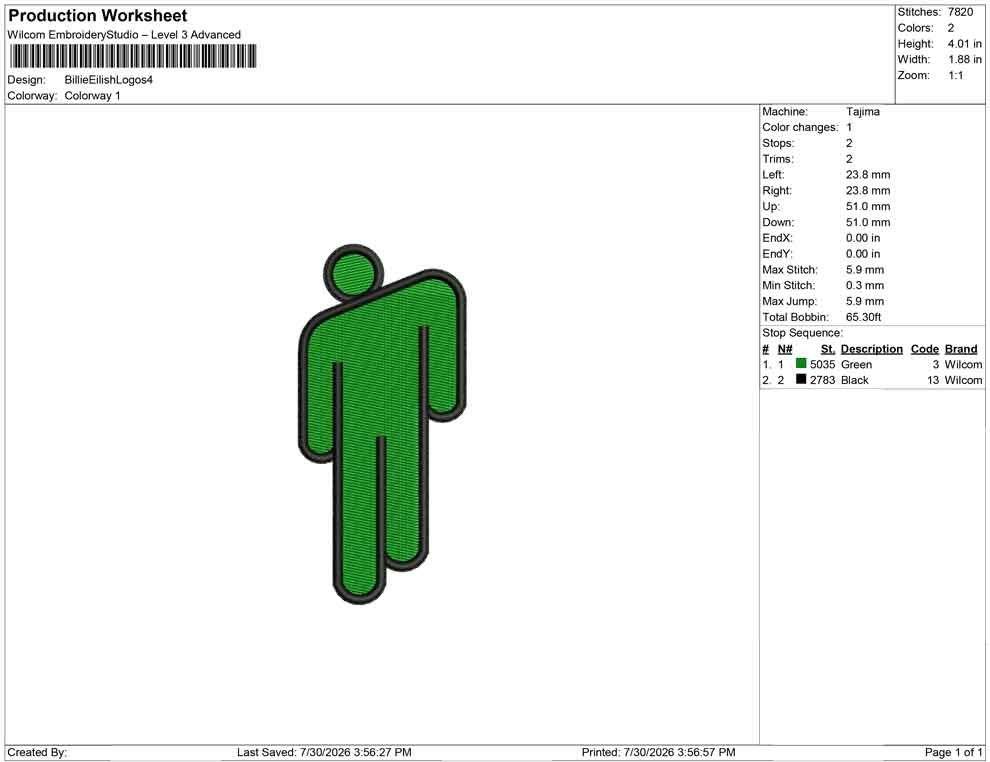Click the Page 1 of 1 label
990x762 pixels.
coord(953,753)
